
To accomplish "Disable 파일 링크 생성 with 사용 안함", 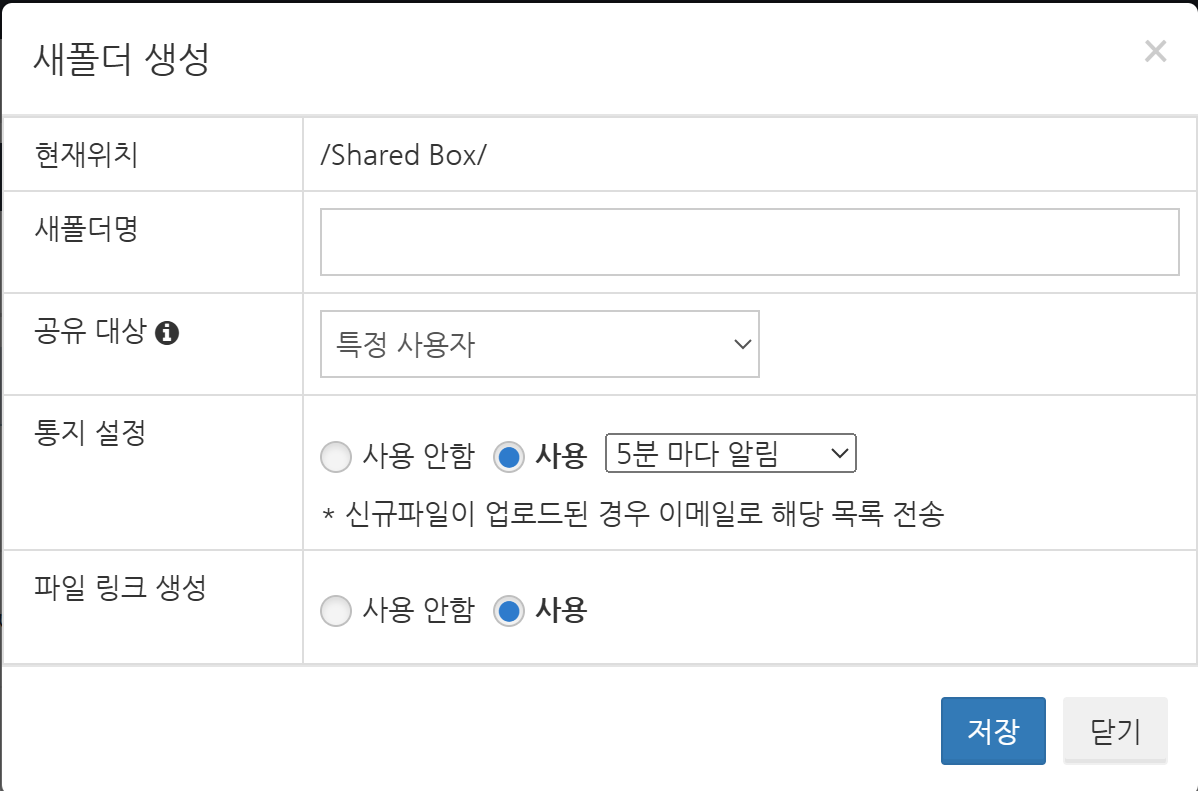I will click(x=336, y=611).
